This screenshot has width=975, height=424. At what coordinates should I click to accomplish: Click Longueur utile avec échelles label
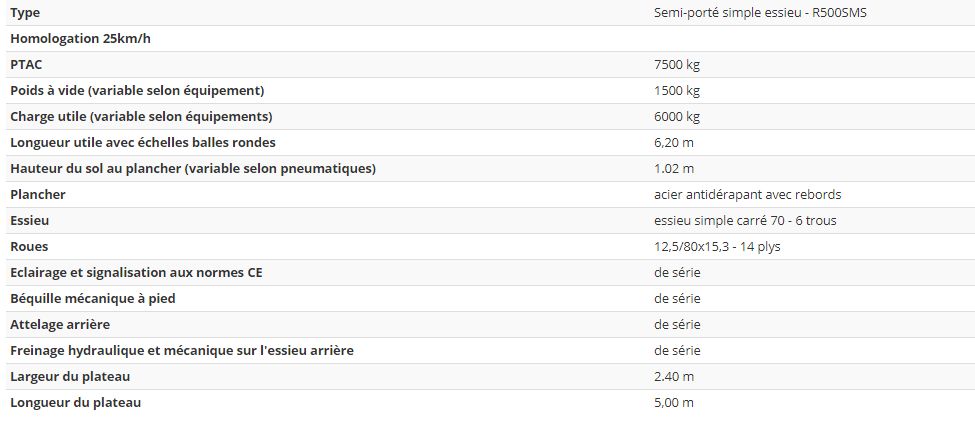[142, 143]
